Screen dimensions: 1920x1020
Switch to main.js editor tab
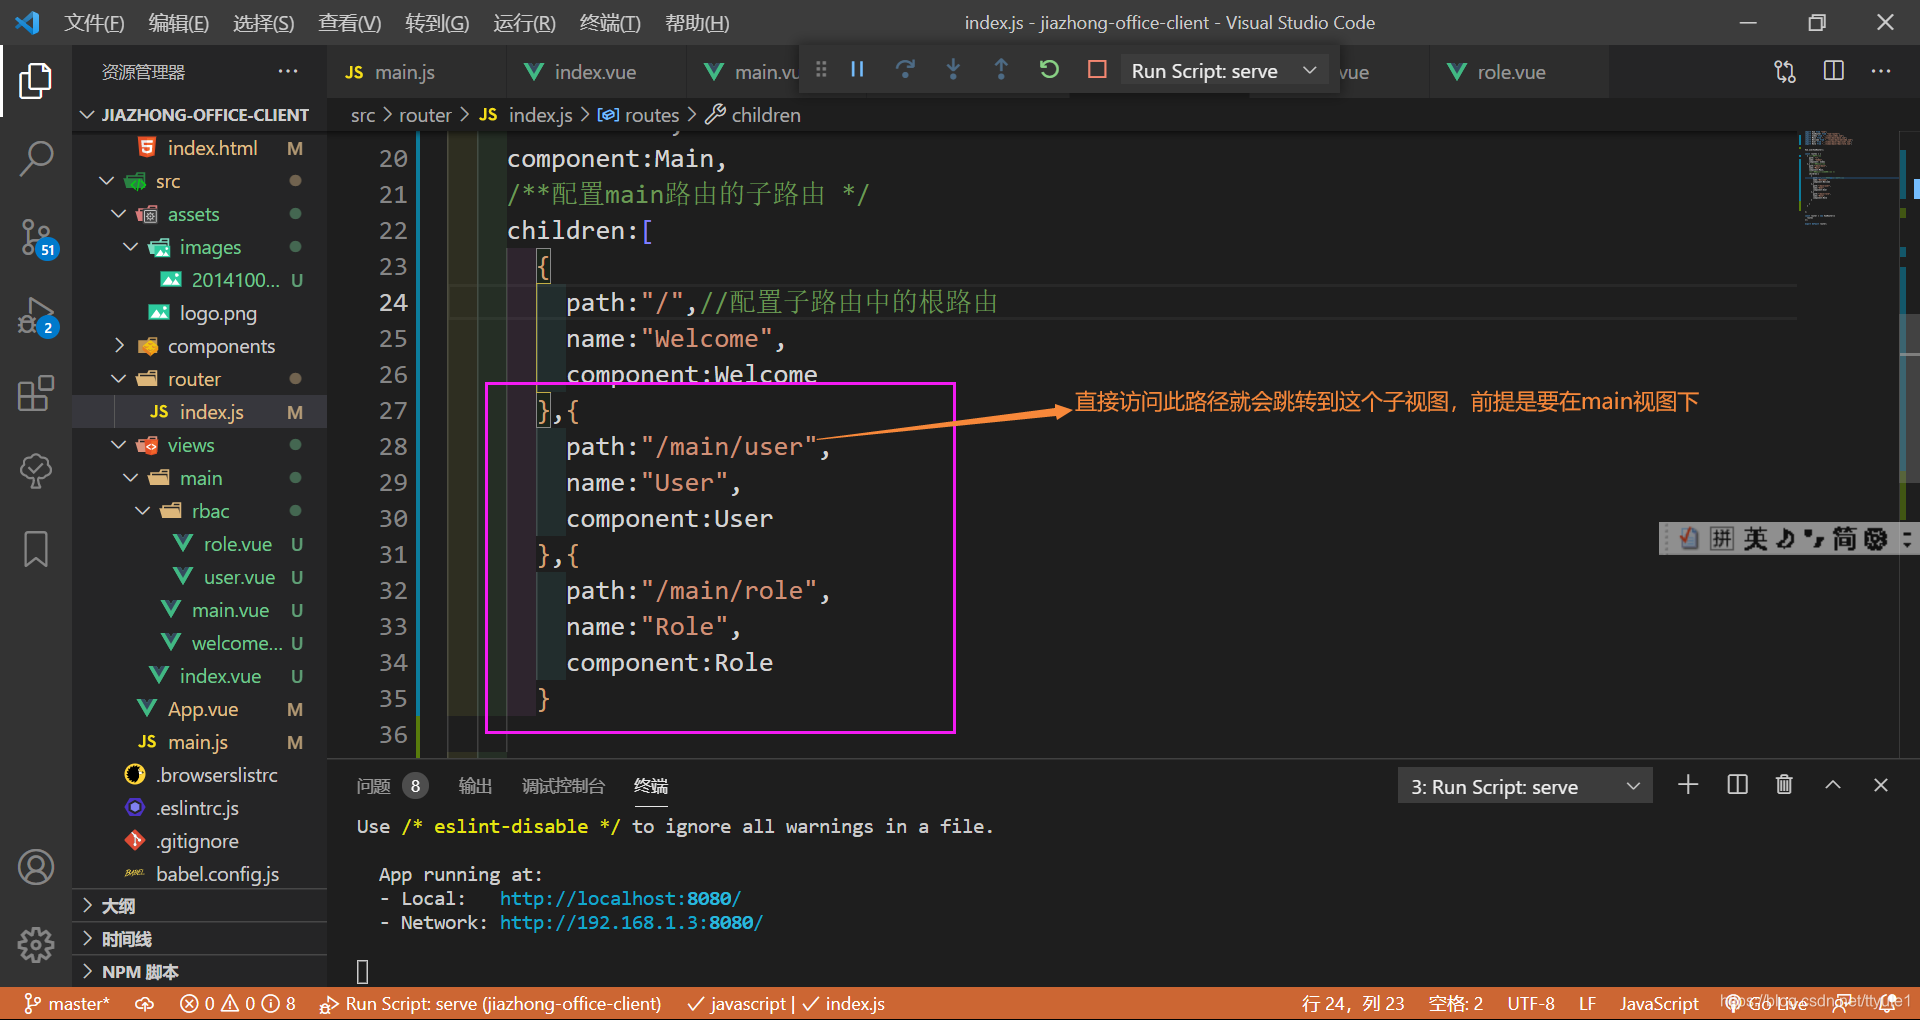(404, 72)
